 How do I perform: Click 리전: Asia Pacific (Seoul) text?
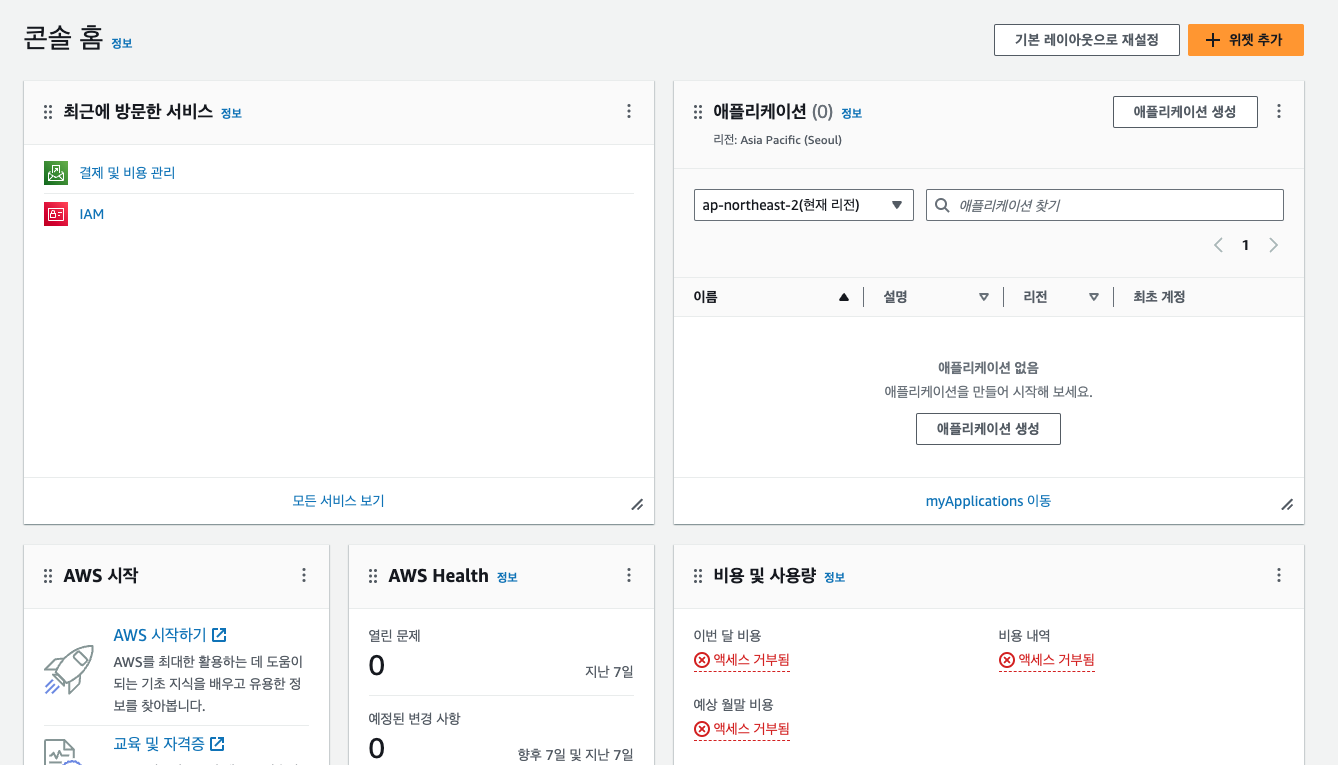(x=777, y=140)
